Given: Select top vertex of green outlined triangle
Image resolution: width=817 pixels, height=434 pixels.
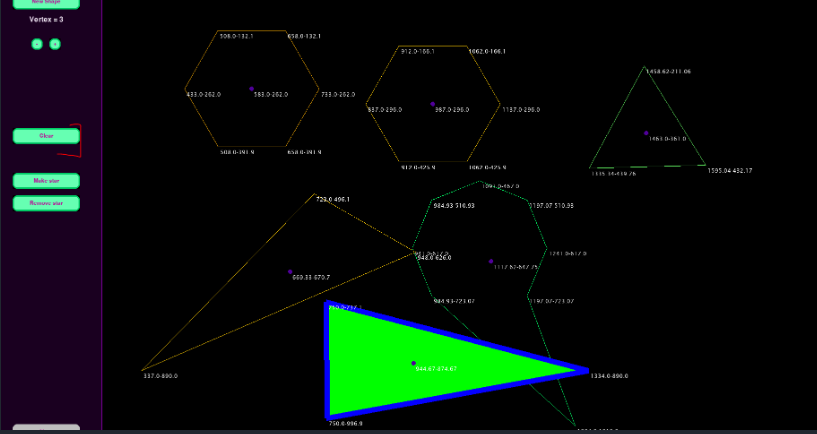Looking at the screenshot, I should tap(646, 67).
